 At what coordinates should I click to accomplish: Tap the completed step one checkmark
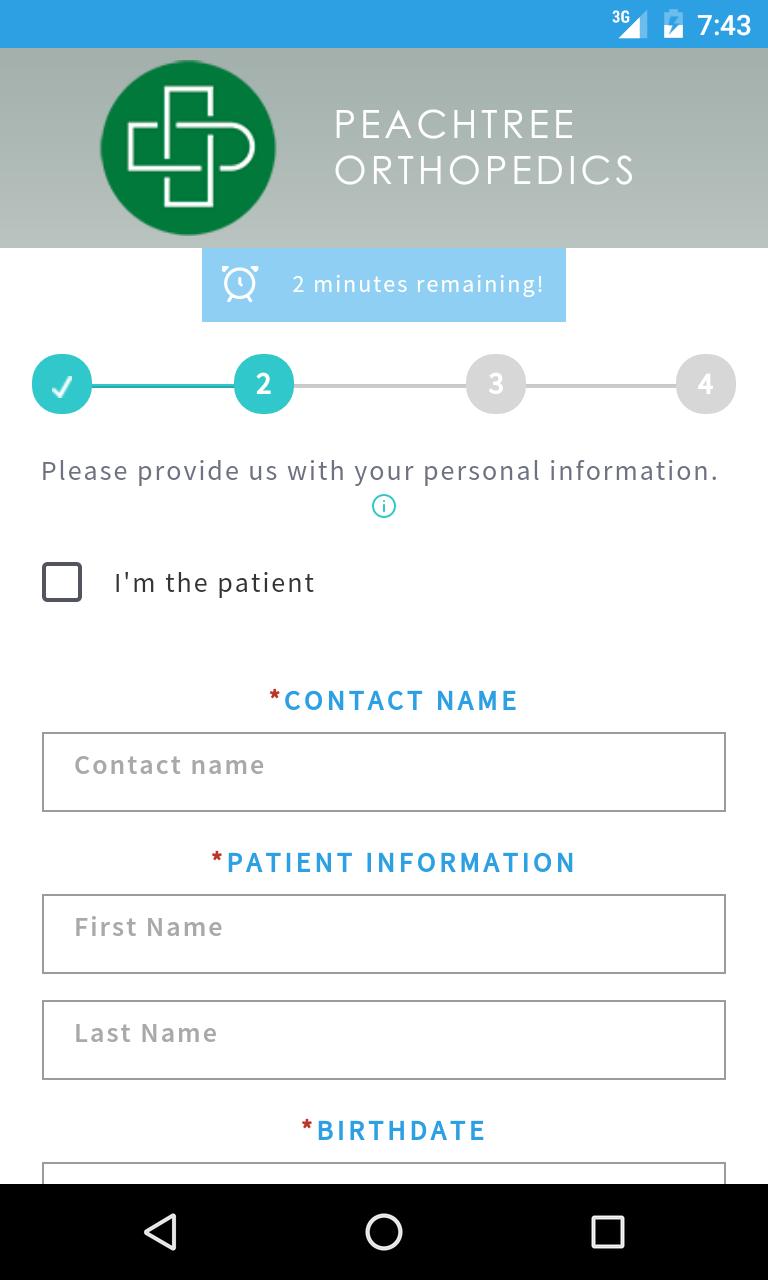point(62,384)
